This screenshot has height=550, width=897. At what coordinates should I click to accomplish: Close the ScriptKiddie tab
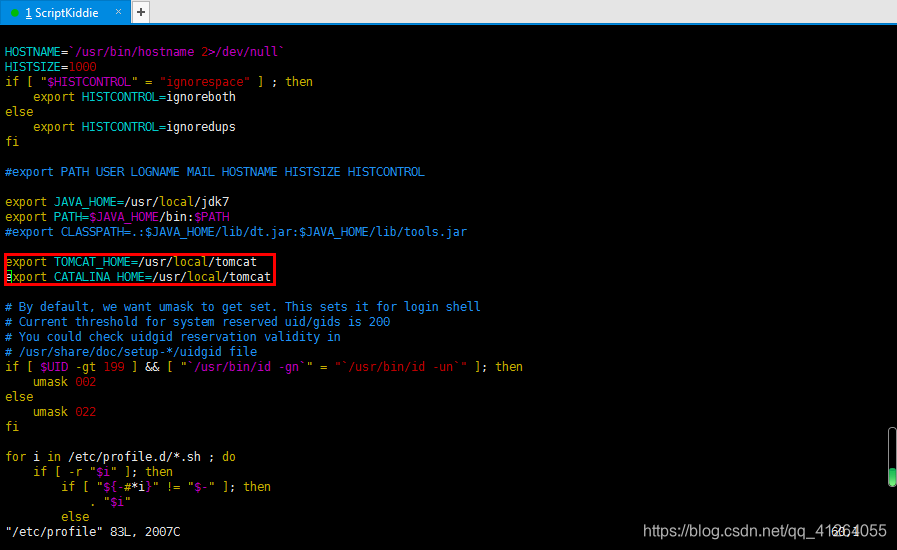[118, 12]
